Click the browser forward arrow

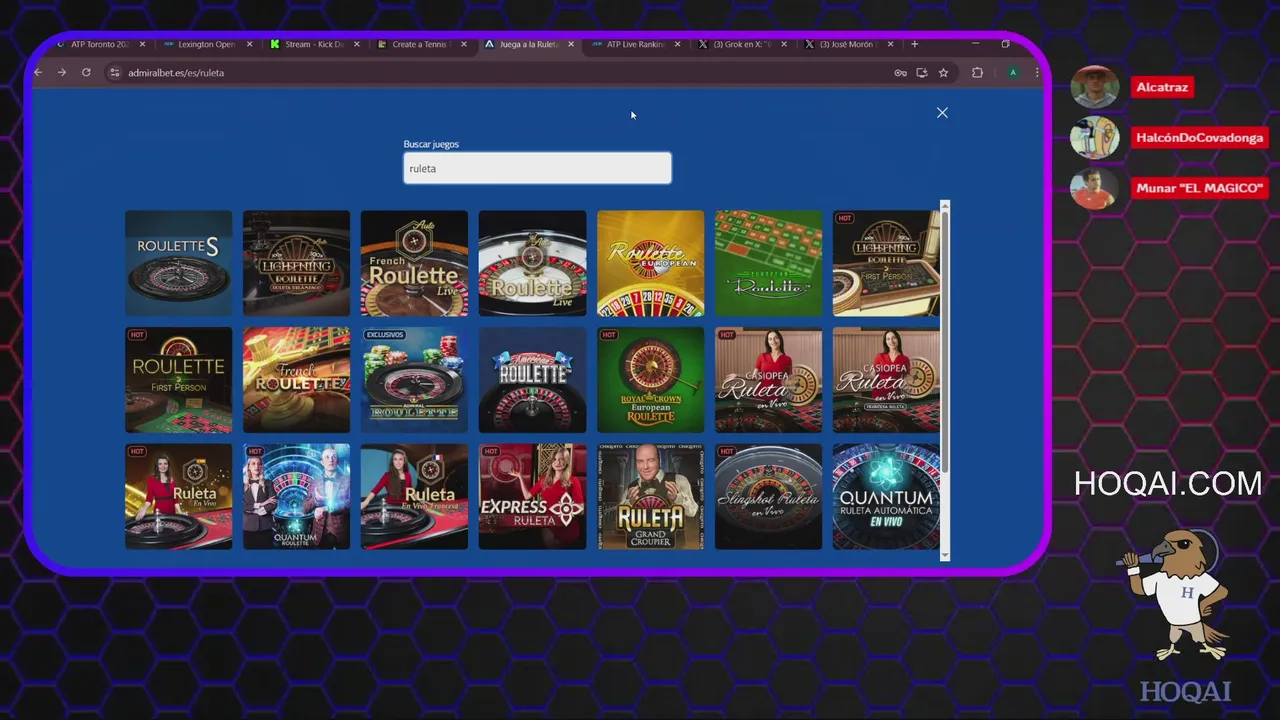(x=62, y=72)
